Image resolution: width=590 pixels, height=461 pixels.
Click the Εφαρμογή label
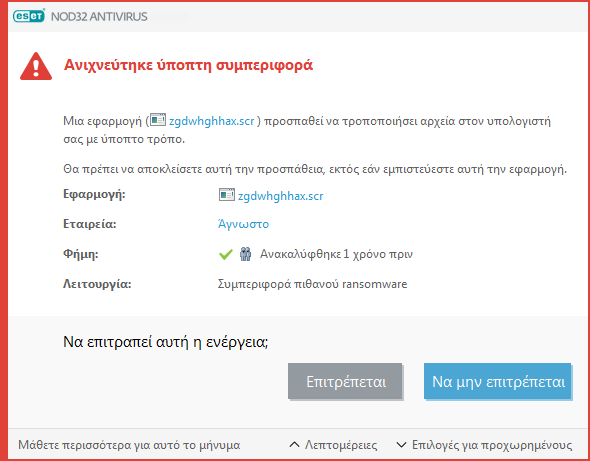[x=94, y=195]
